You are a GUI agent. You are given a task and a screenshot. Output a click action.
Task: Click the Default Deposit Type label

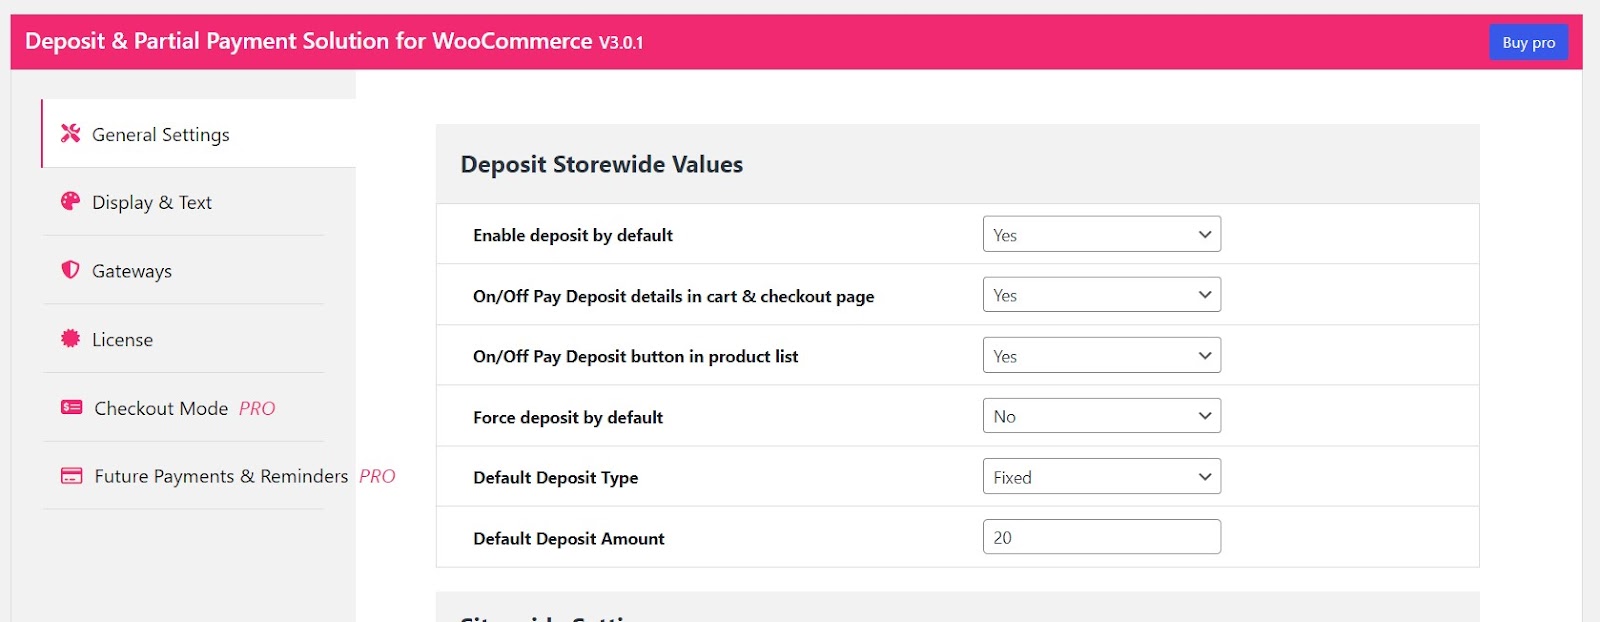click(555, 478)
